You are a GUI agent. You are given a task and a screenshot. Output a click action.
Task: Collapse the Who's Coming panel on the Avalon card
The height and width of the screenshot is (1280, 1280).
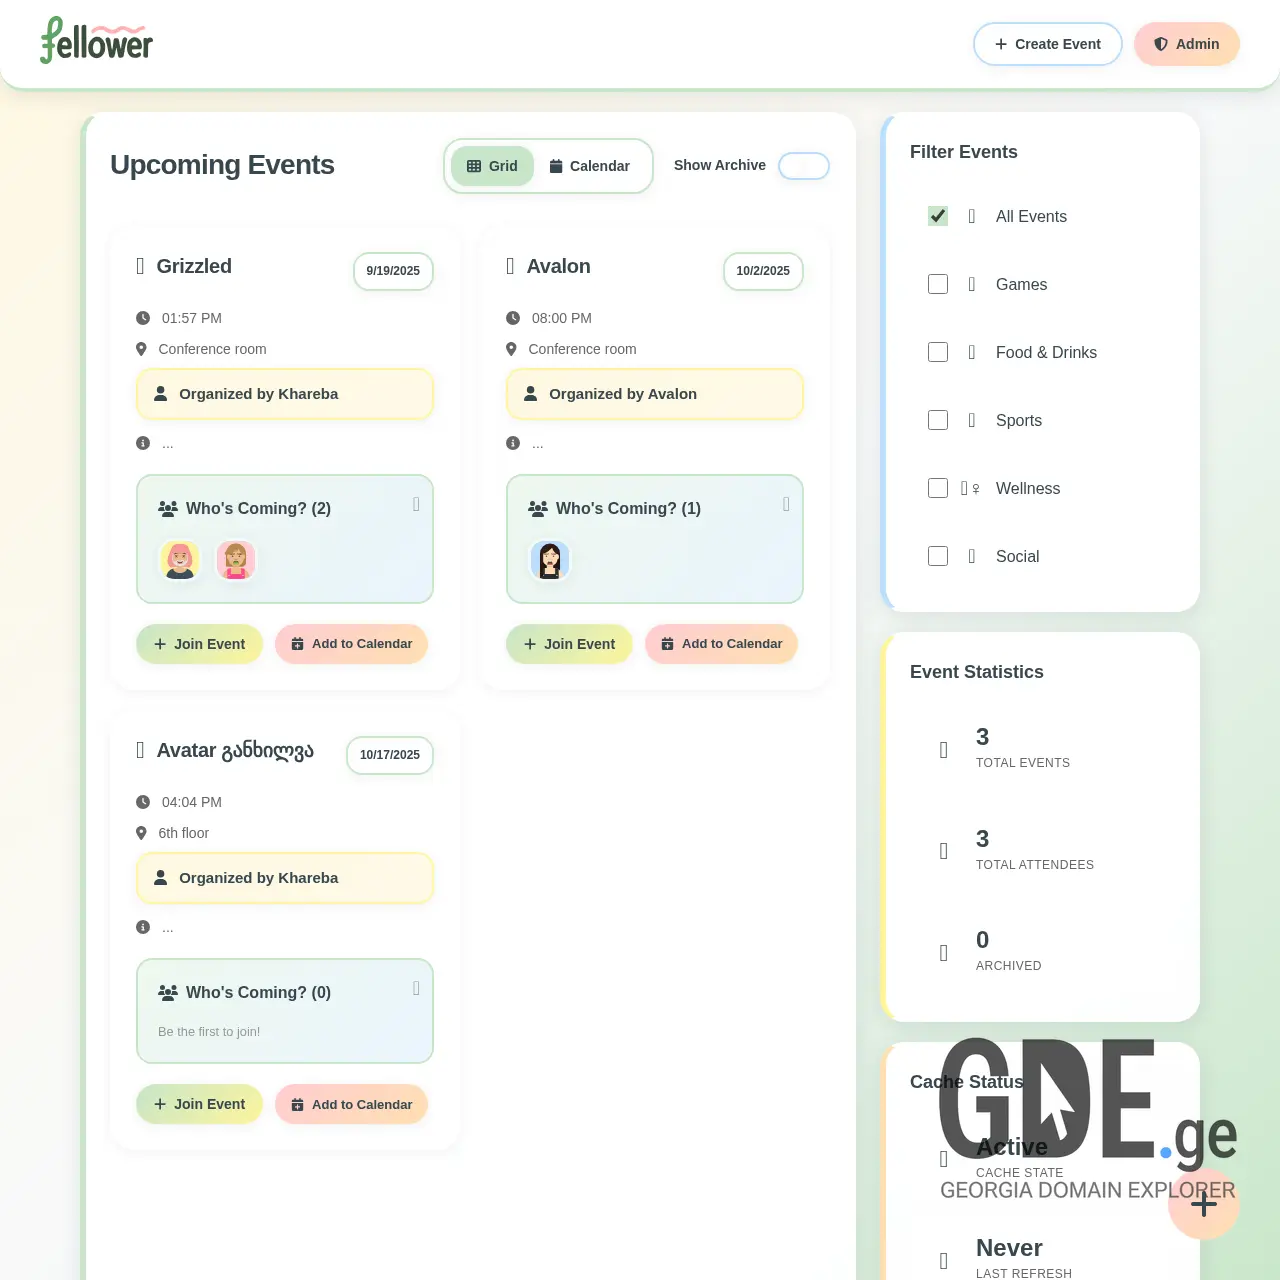(786, 504)
